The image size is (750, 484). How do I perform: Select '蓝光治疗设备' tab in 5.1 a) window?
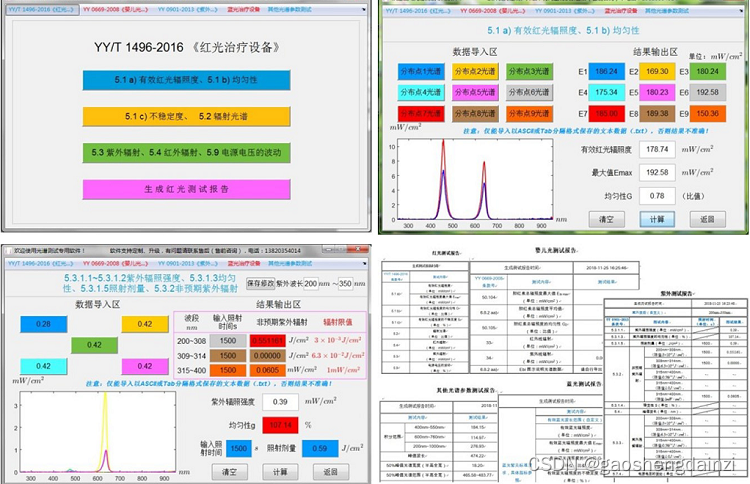[620, 11]
